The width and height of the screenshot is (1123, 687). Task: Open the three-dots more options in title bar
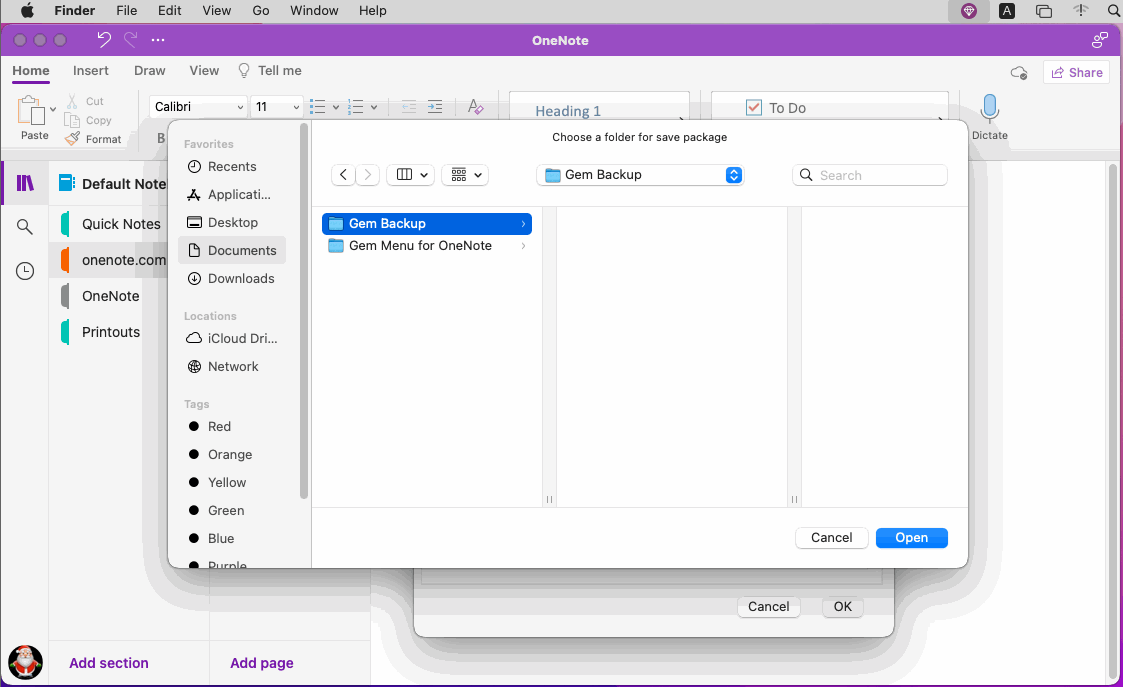point(158,40)
